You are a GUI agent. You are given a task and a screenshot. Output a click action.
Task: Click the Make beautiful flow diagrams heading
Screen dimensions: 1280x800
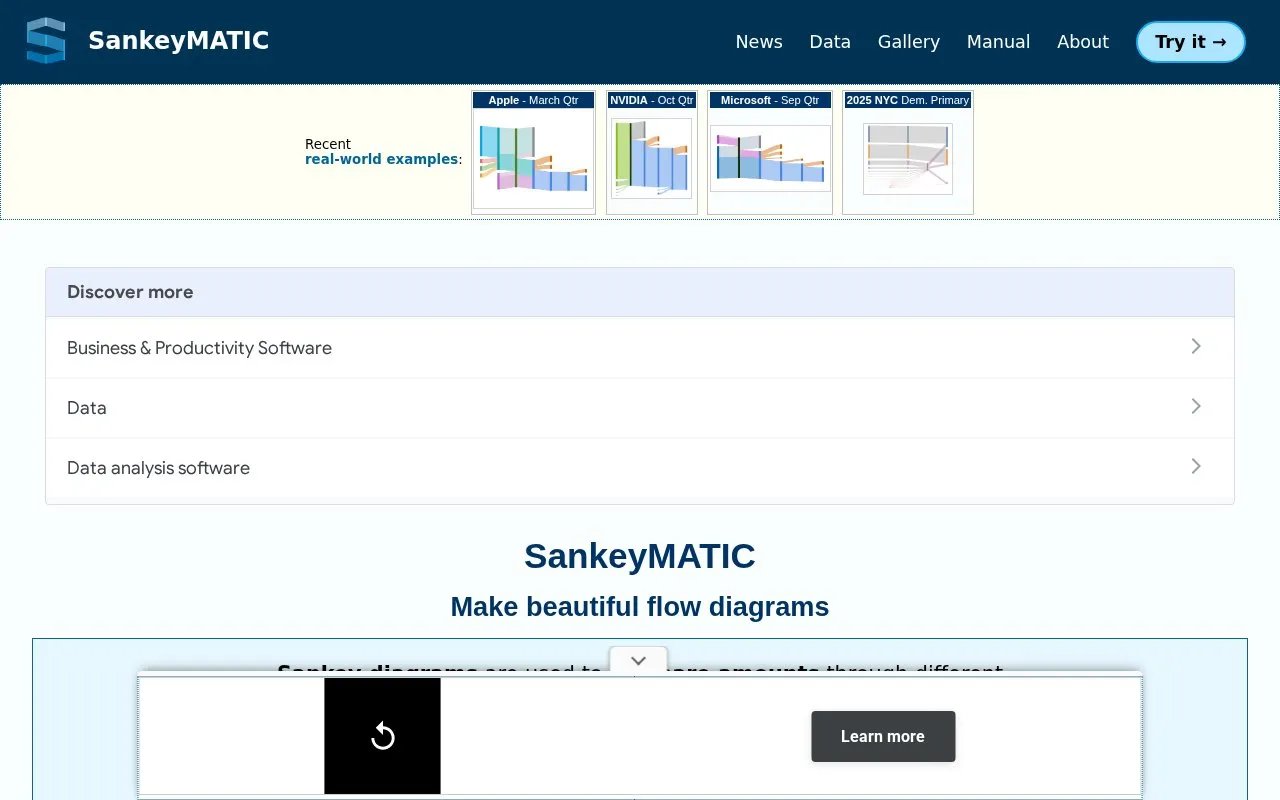coord(640,607)
